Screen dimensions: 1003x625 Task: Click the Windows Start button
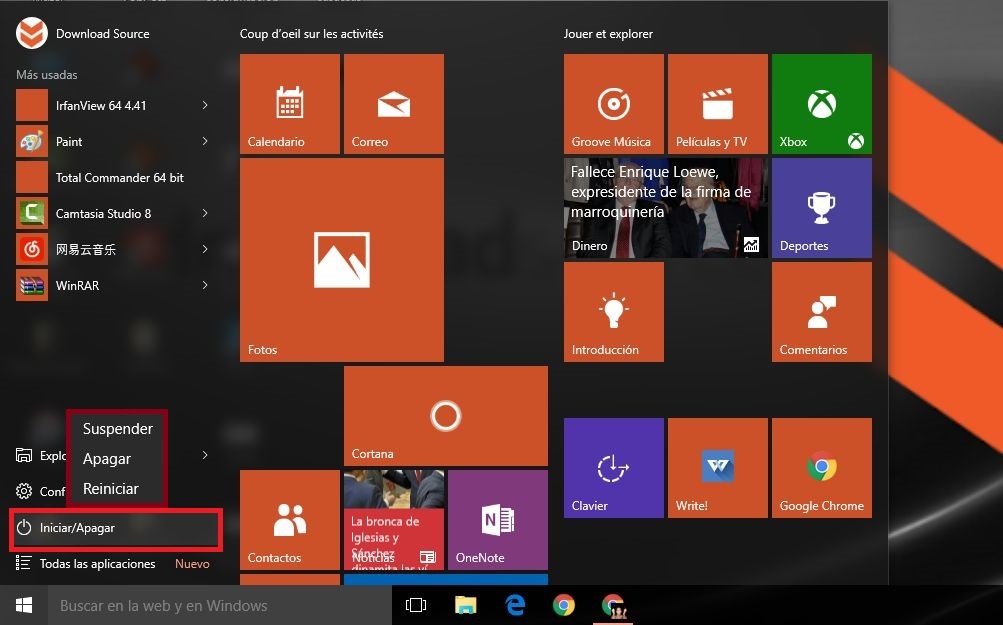(x=24, y=605)
